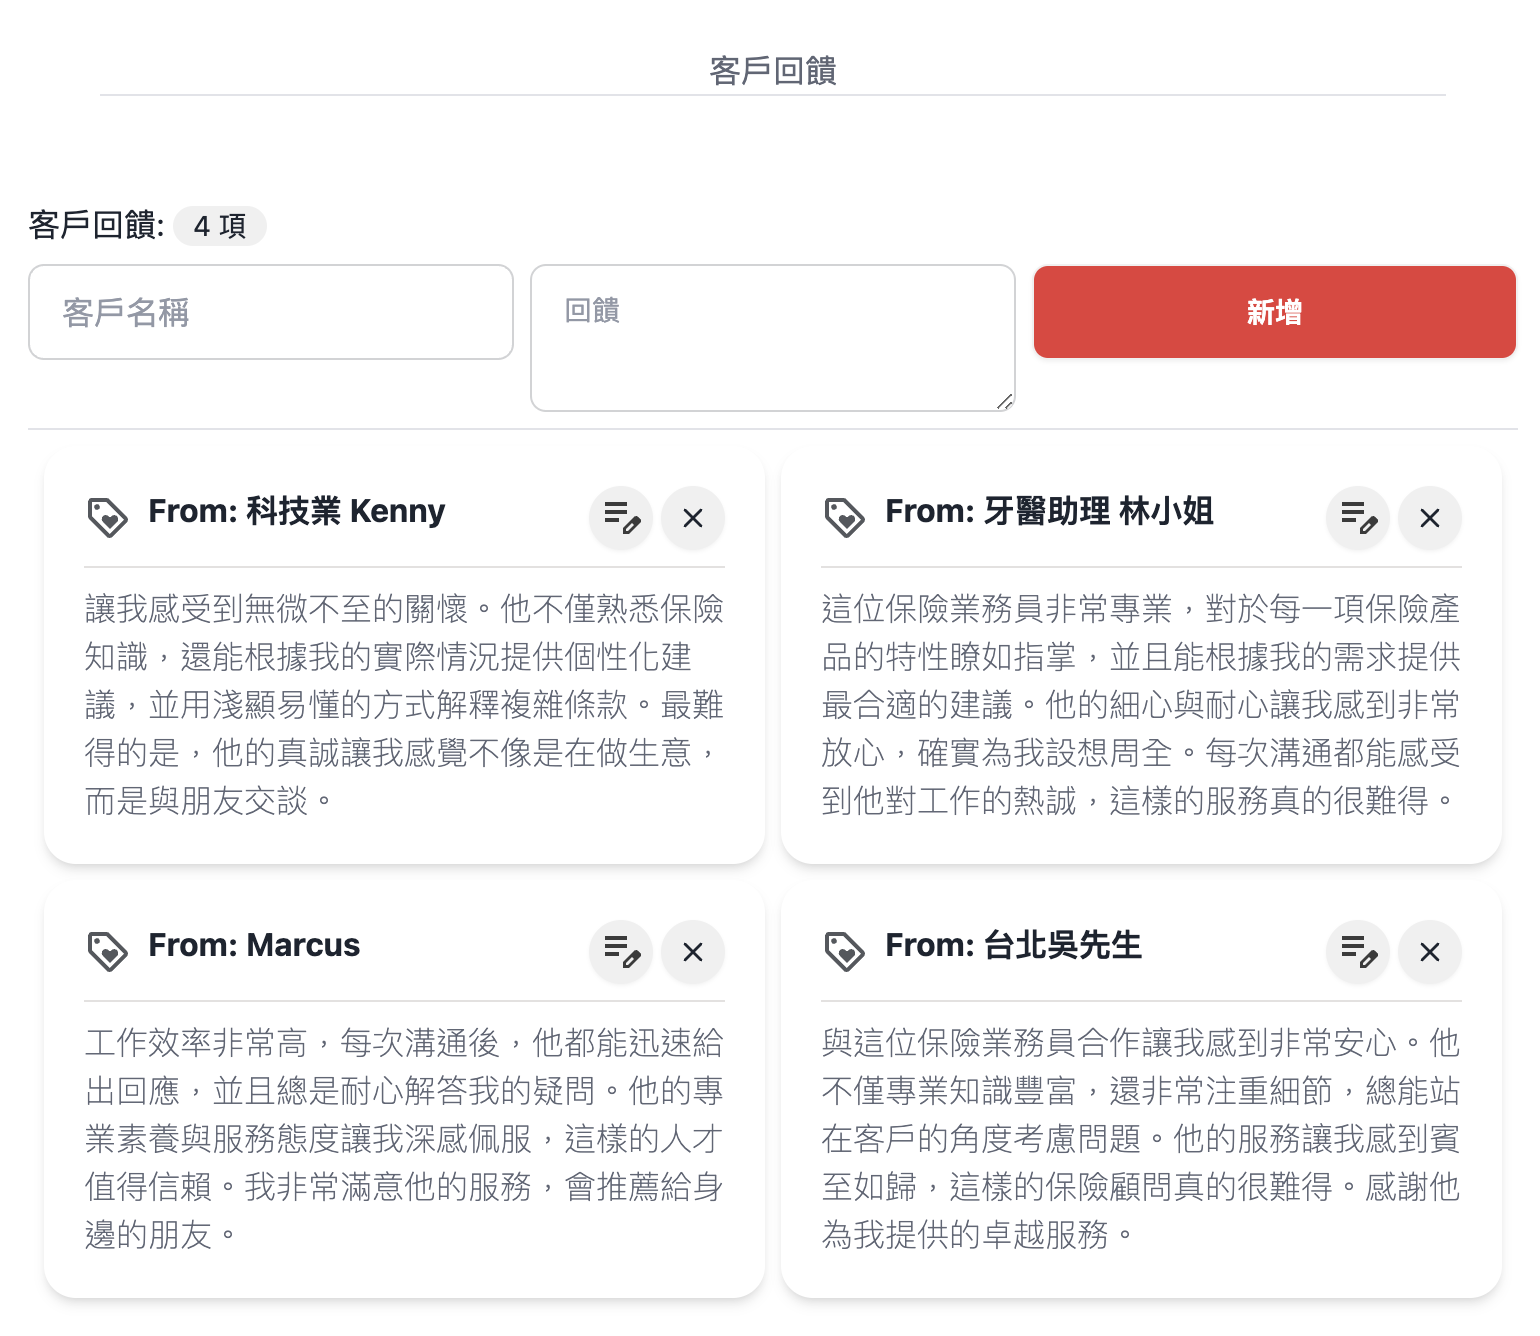
Task: Delete the 科技業 Kenny feedback card
Action: pos(693,518)
